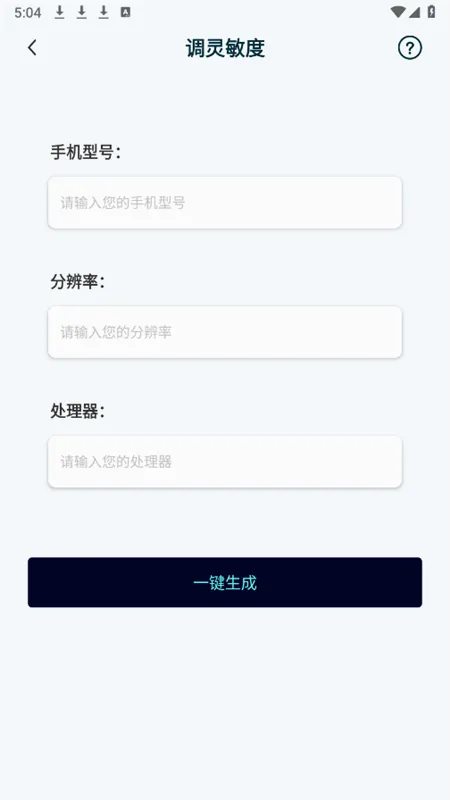The height and width of the screenshot is (800, 450).
Task: Tap the 分辨率: label text
Action: pos(77,282)
